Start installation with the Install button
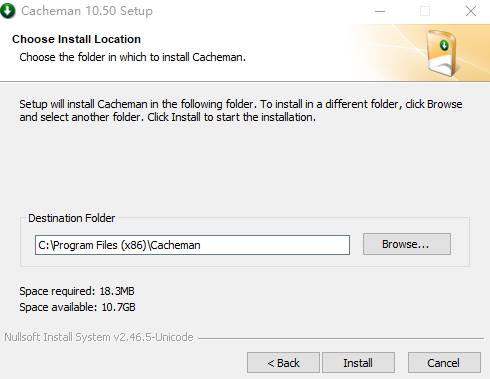 coord(358,363)
